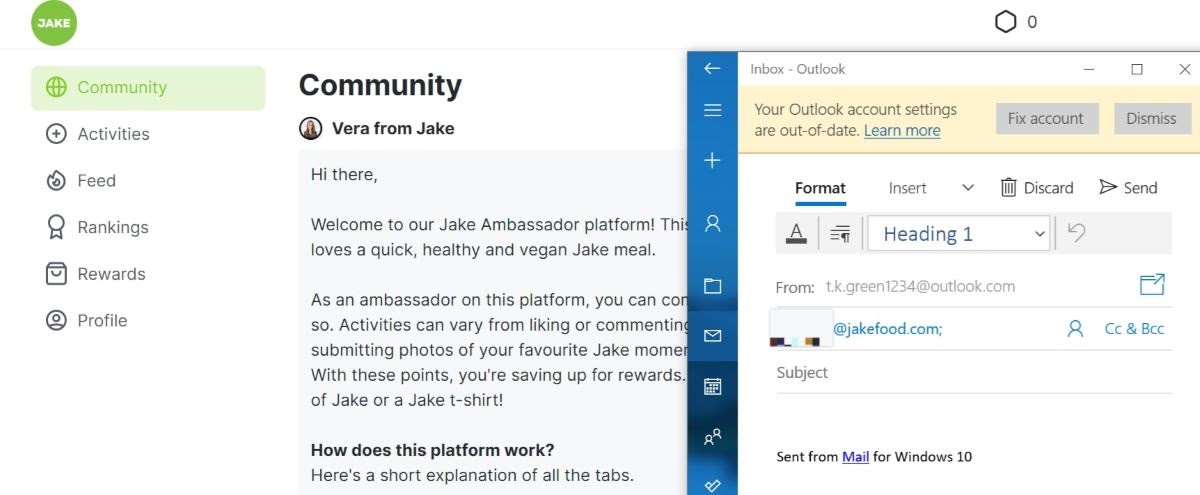The image size is (1200, 495).
Task: Expand the Outlook hamburger menu
Action: point(712,110)
